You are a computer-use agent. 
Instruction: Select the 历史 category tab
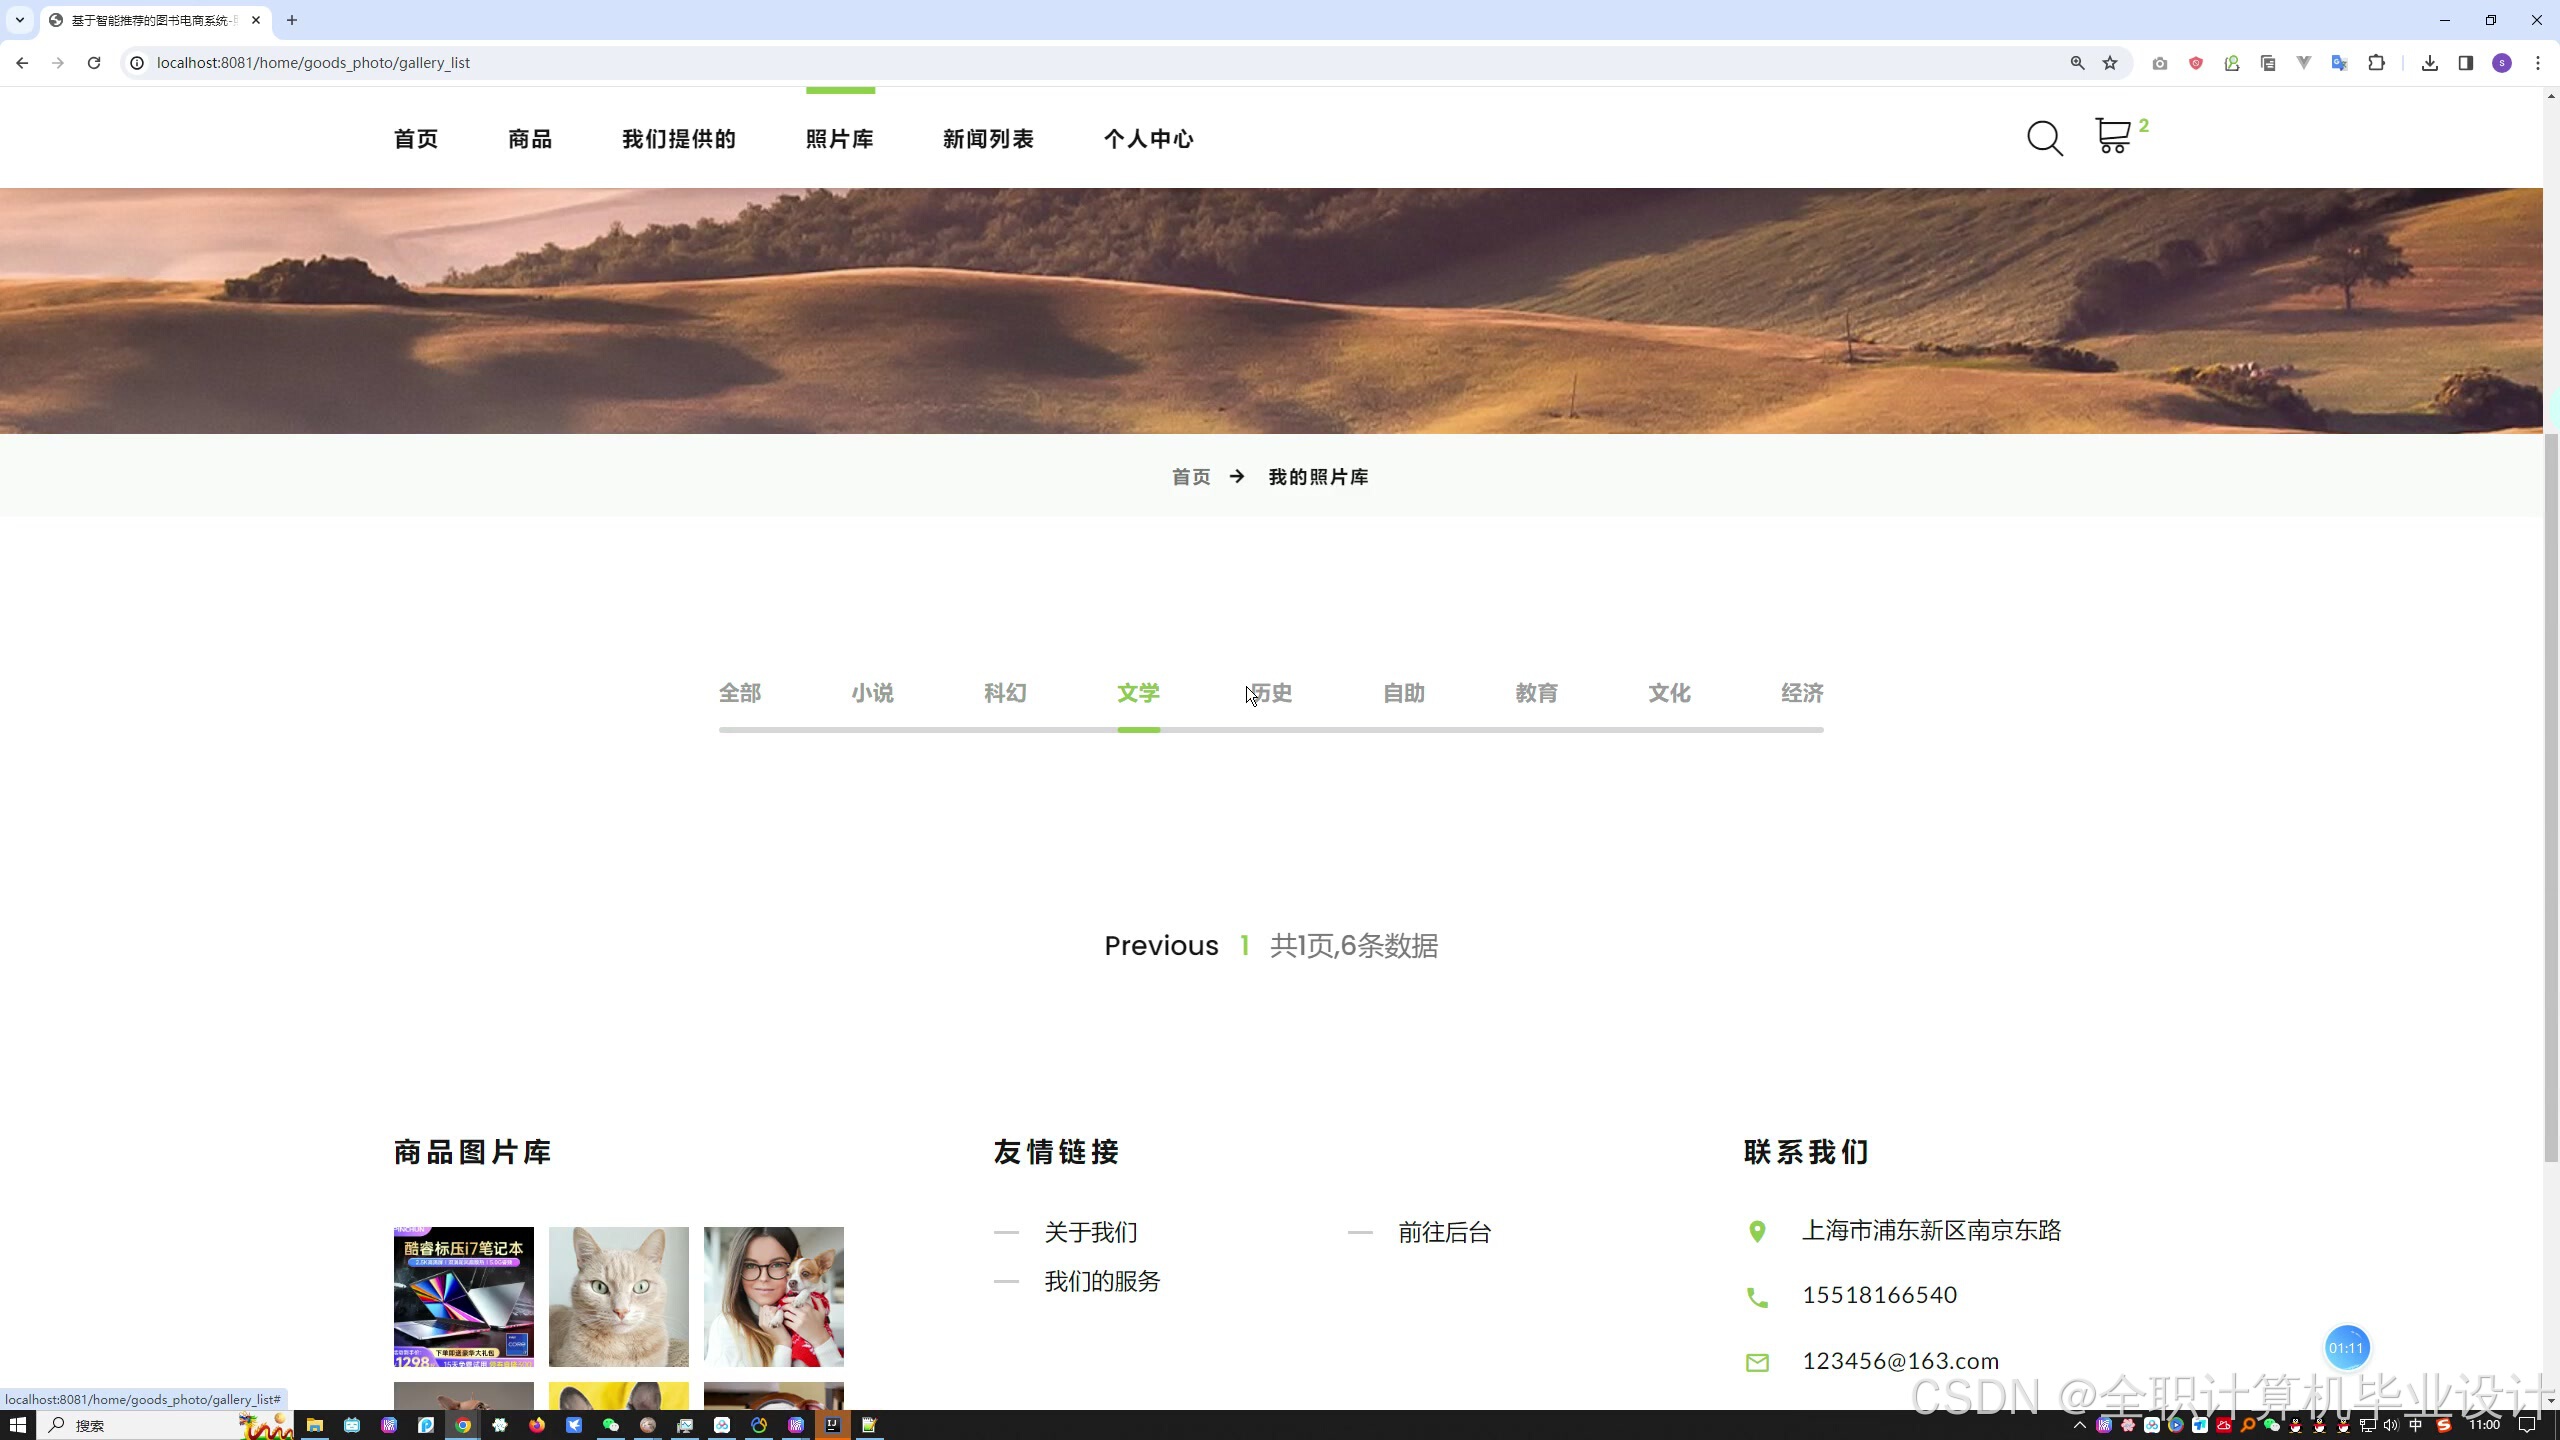[x=1271, y=693]
